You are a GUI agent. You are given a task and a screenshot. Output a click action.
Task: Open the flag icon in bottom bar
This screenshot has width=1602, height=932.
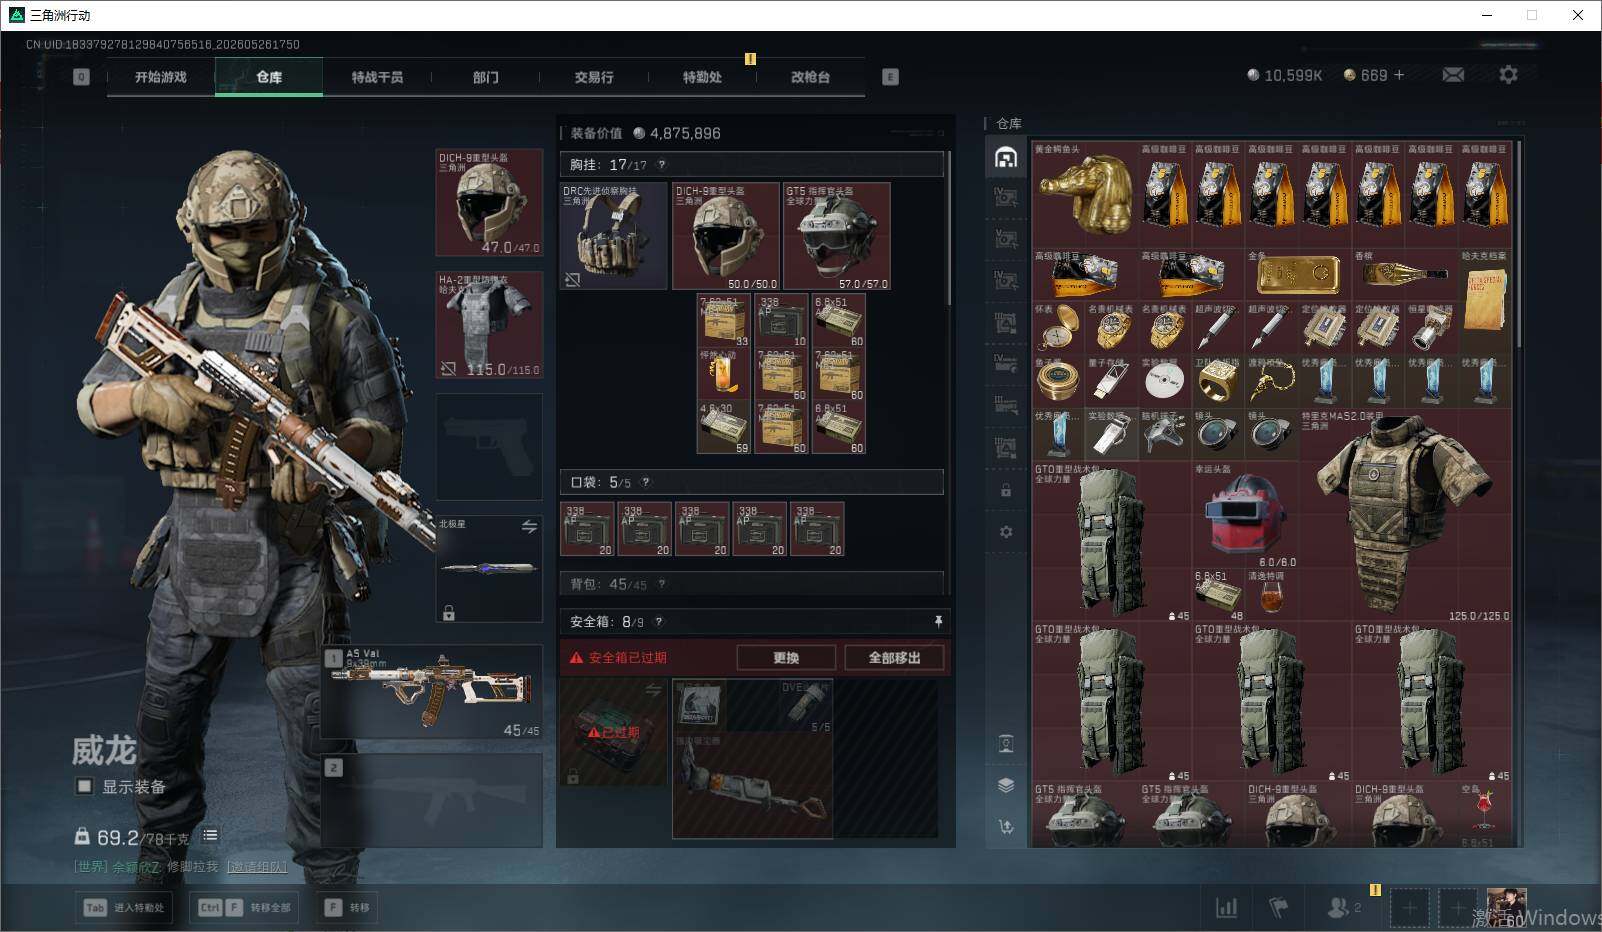click(x=1278, y=907)
